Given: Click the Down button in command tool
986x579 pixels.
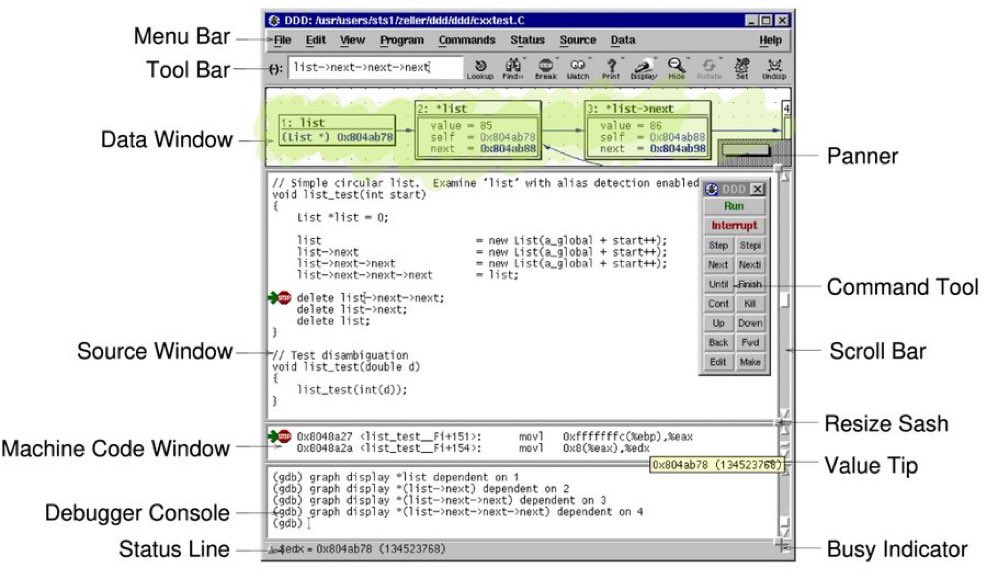Looking at the screenshot, I should pyautogui.click(x=750, y=323).
